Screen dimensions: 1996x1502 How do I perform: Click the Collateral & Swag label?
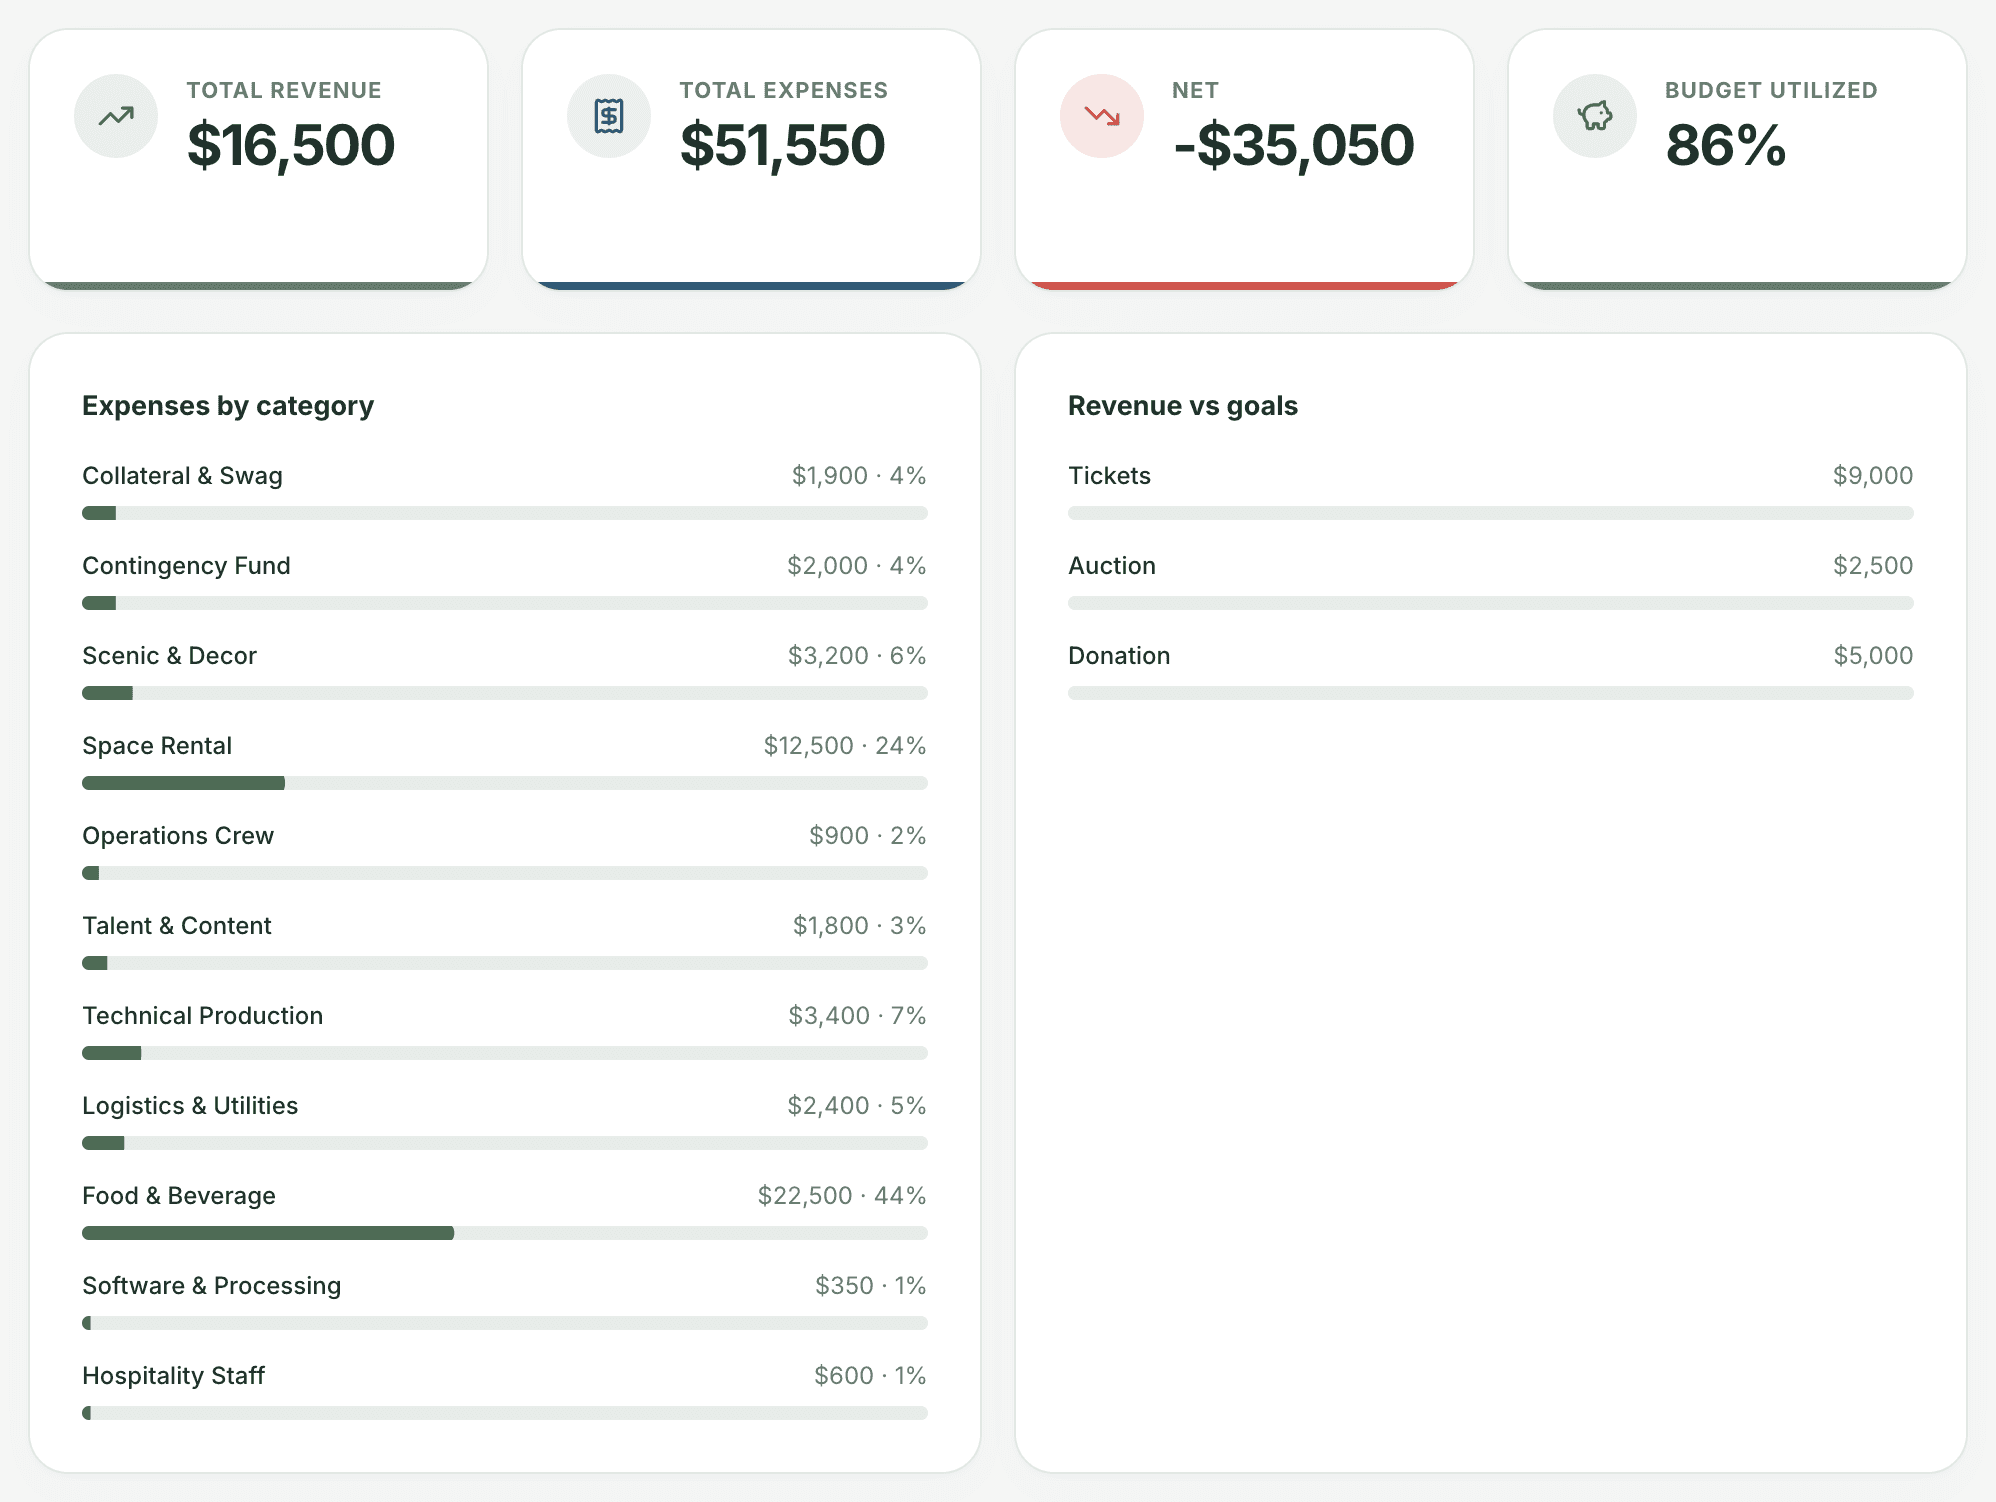[x=182, y=476]
